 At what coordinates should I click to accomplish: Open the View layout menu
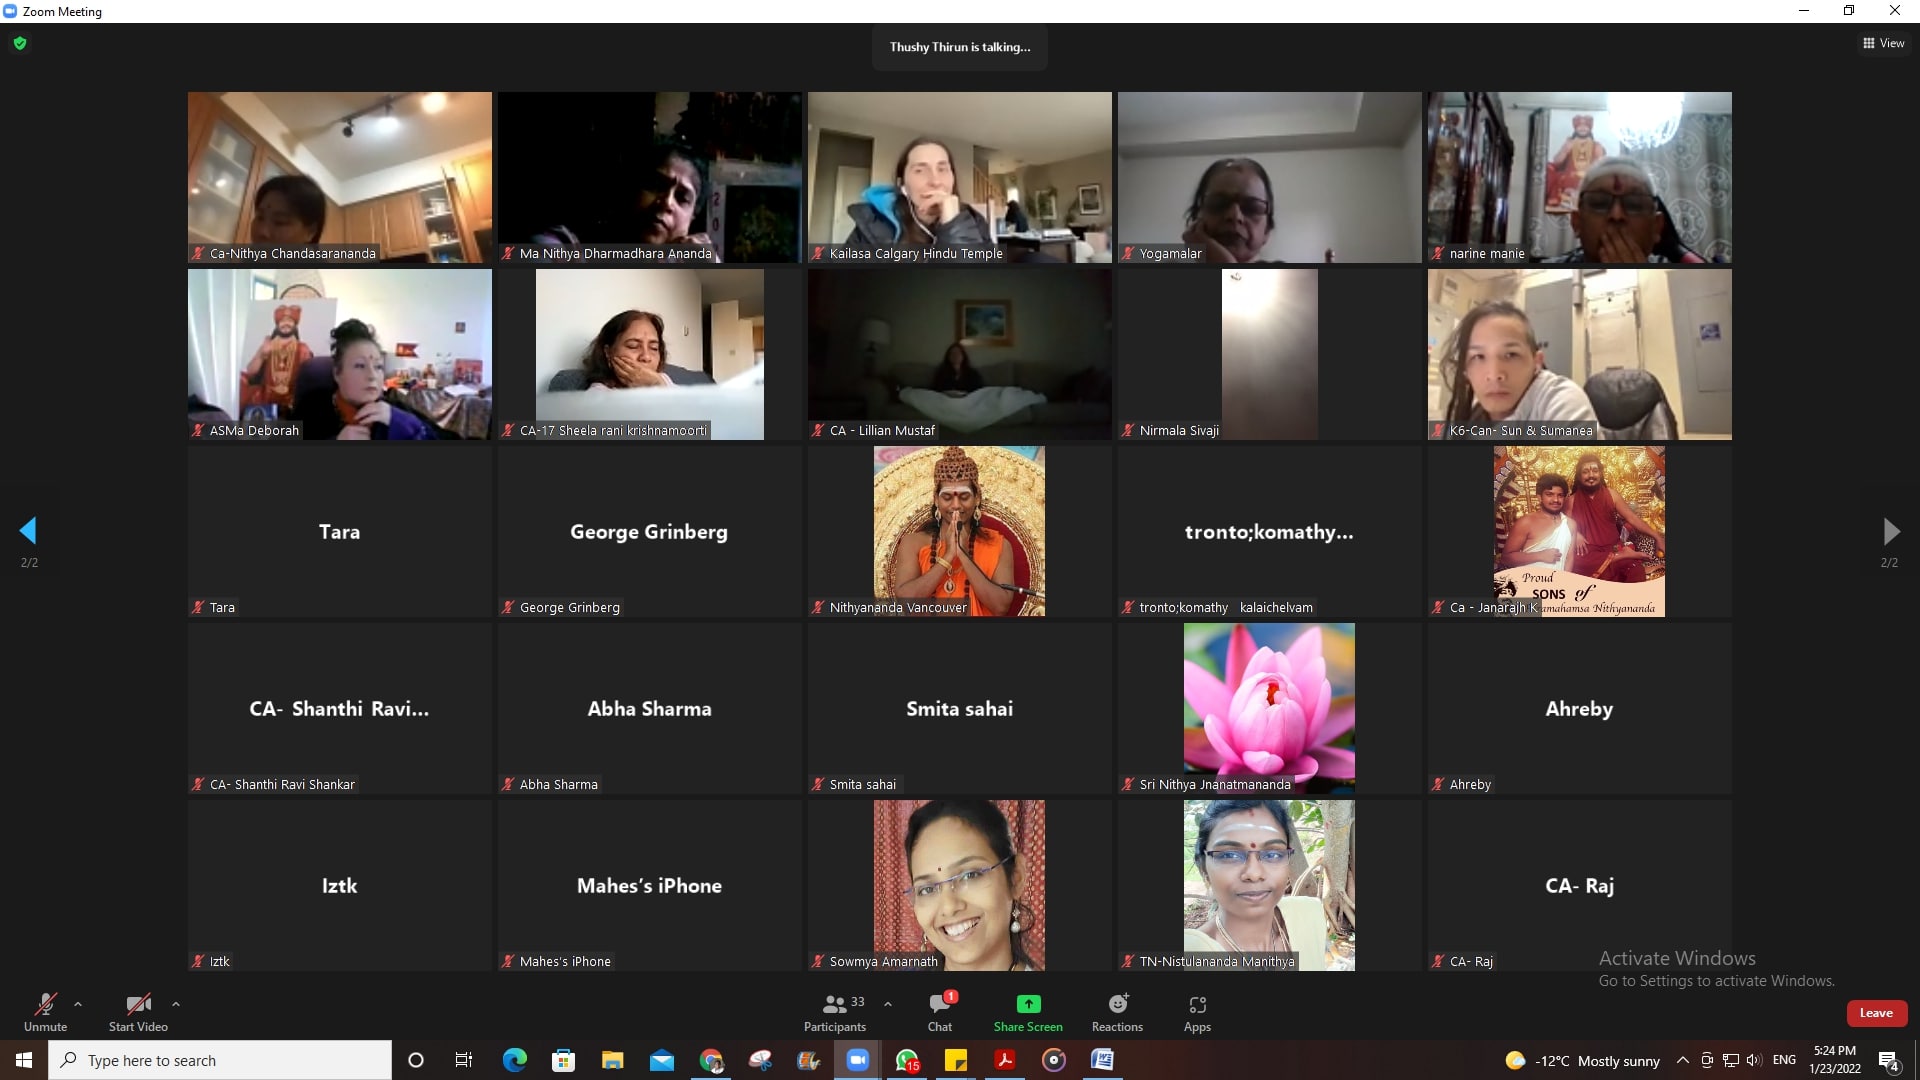point(1883,43)
